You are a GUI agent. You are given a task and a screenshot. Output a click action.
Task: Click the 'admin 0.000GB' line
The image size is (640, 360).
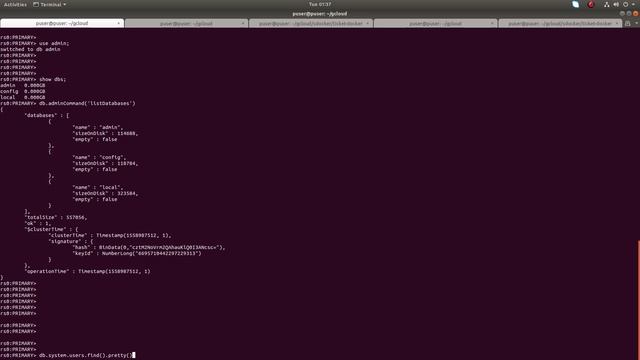click(x=23, y=85)
